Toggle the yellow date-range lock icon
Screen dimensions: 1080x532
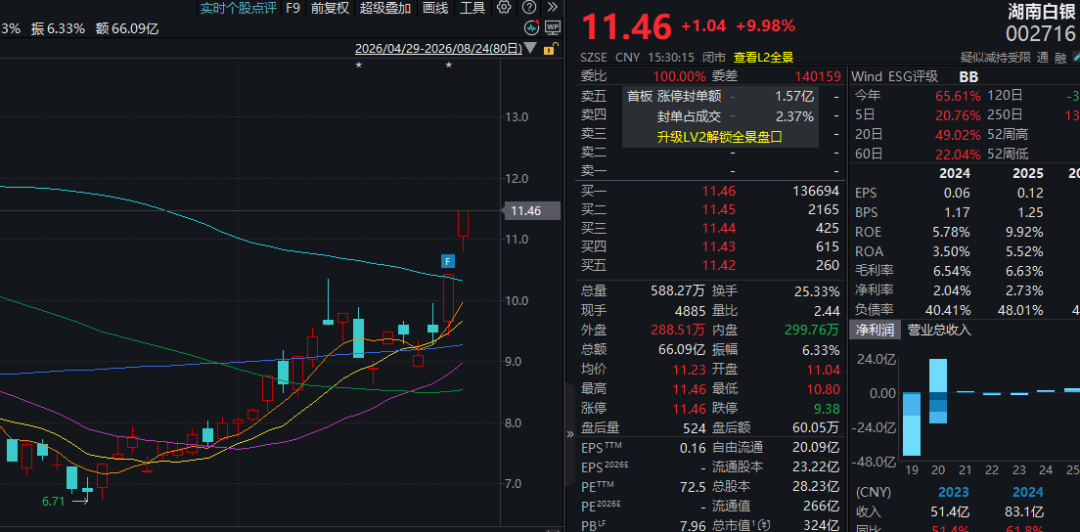coord(550,49)
